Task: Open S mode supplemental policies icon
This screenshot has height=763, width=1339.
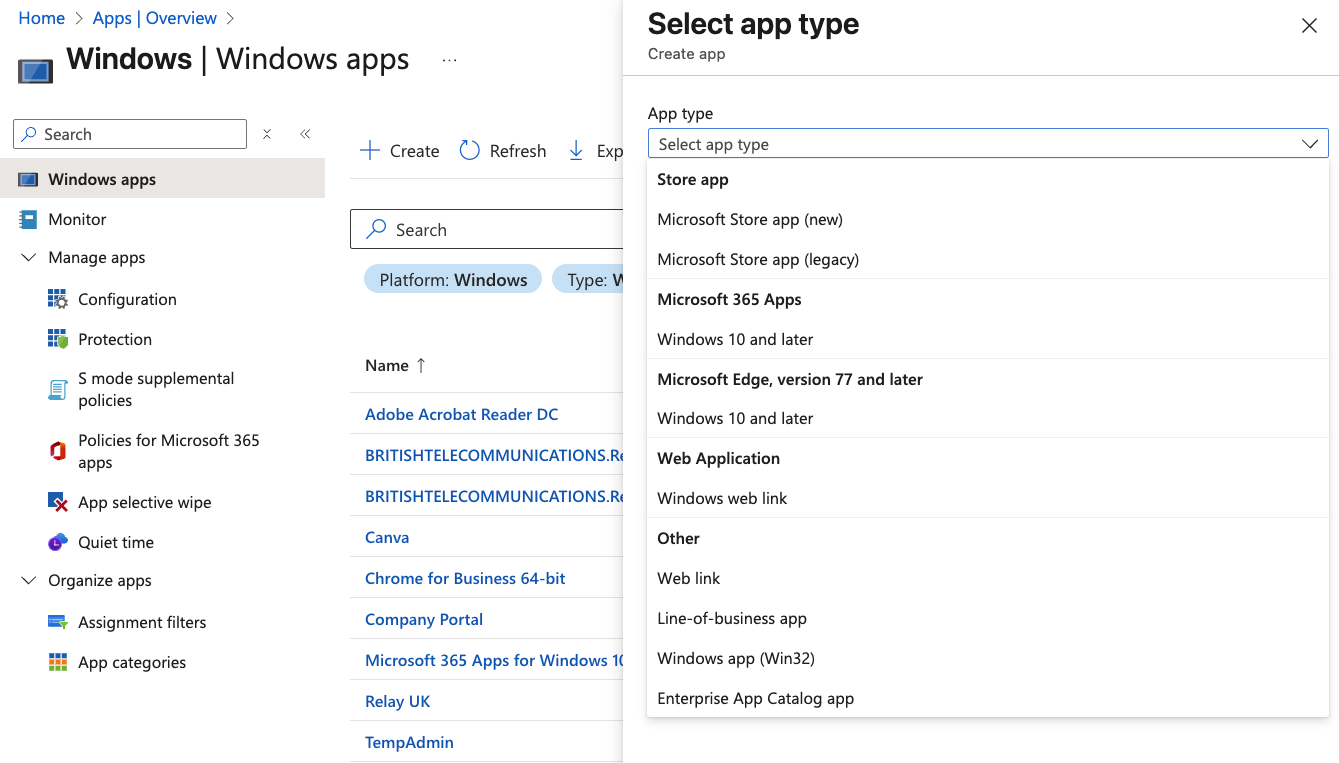Action: point(57,389)
